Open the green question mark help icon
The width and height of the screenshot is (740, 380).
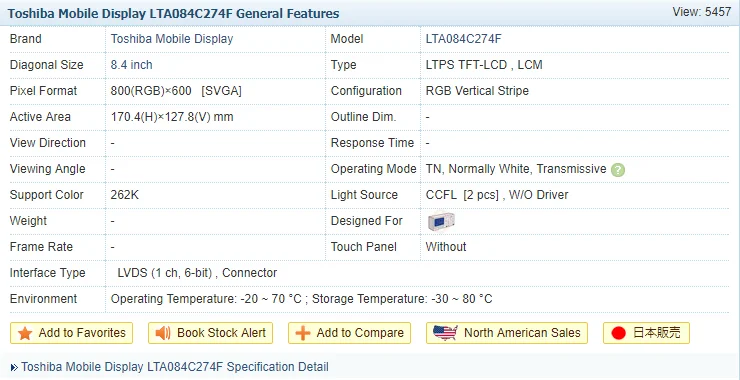pyautogui.click(x=618, y=169)
